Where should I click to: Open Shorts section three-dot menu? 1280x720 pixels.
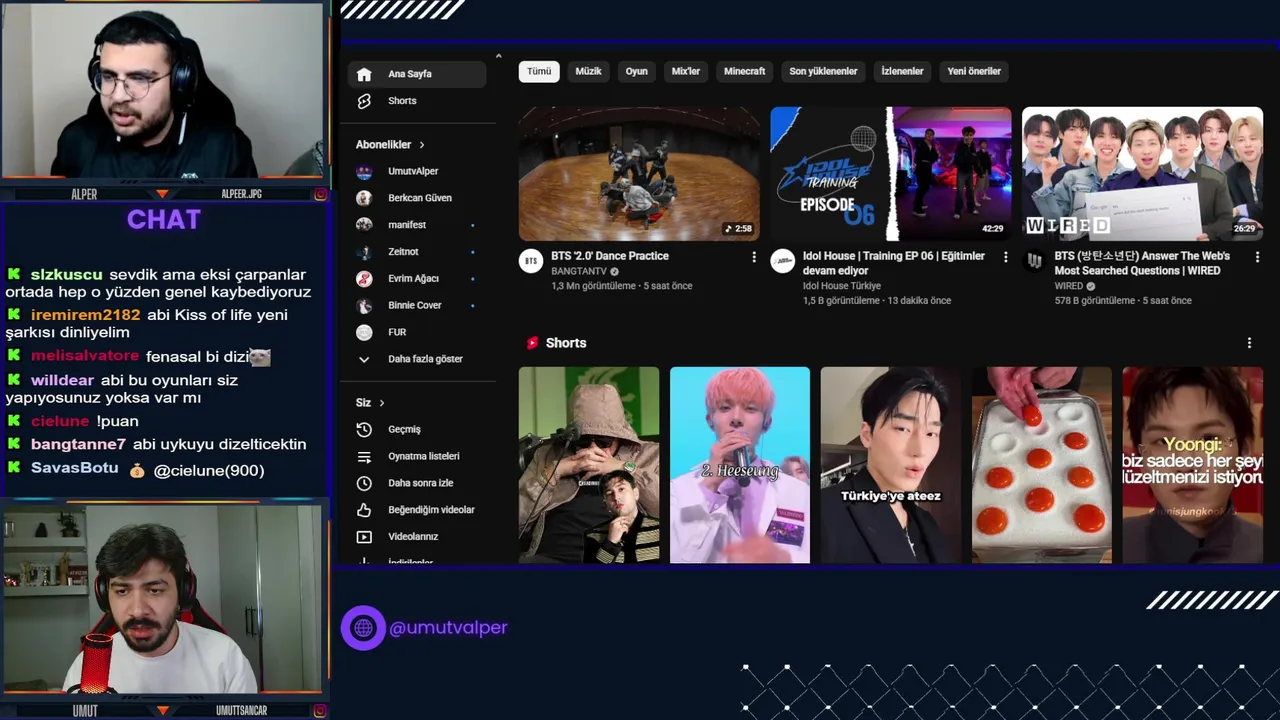[x=1249, y=343]
